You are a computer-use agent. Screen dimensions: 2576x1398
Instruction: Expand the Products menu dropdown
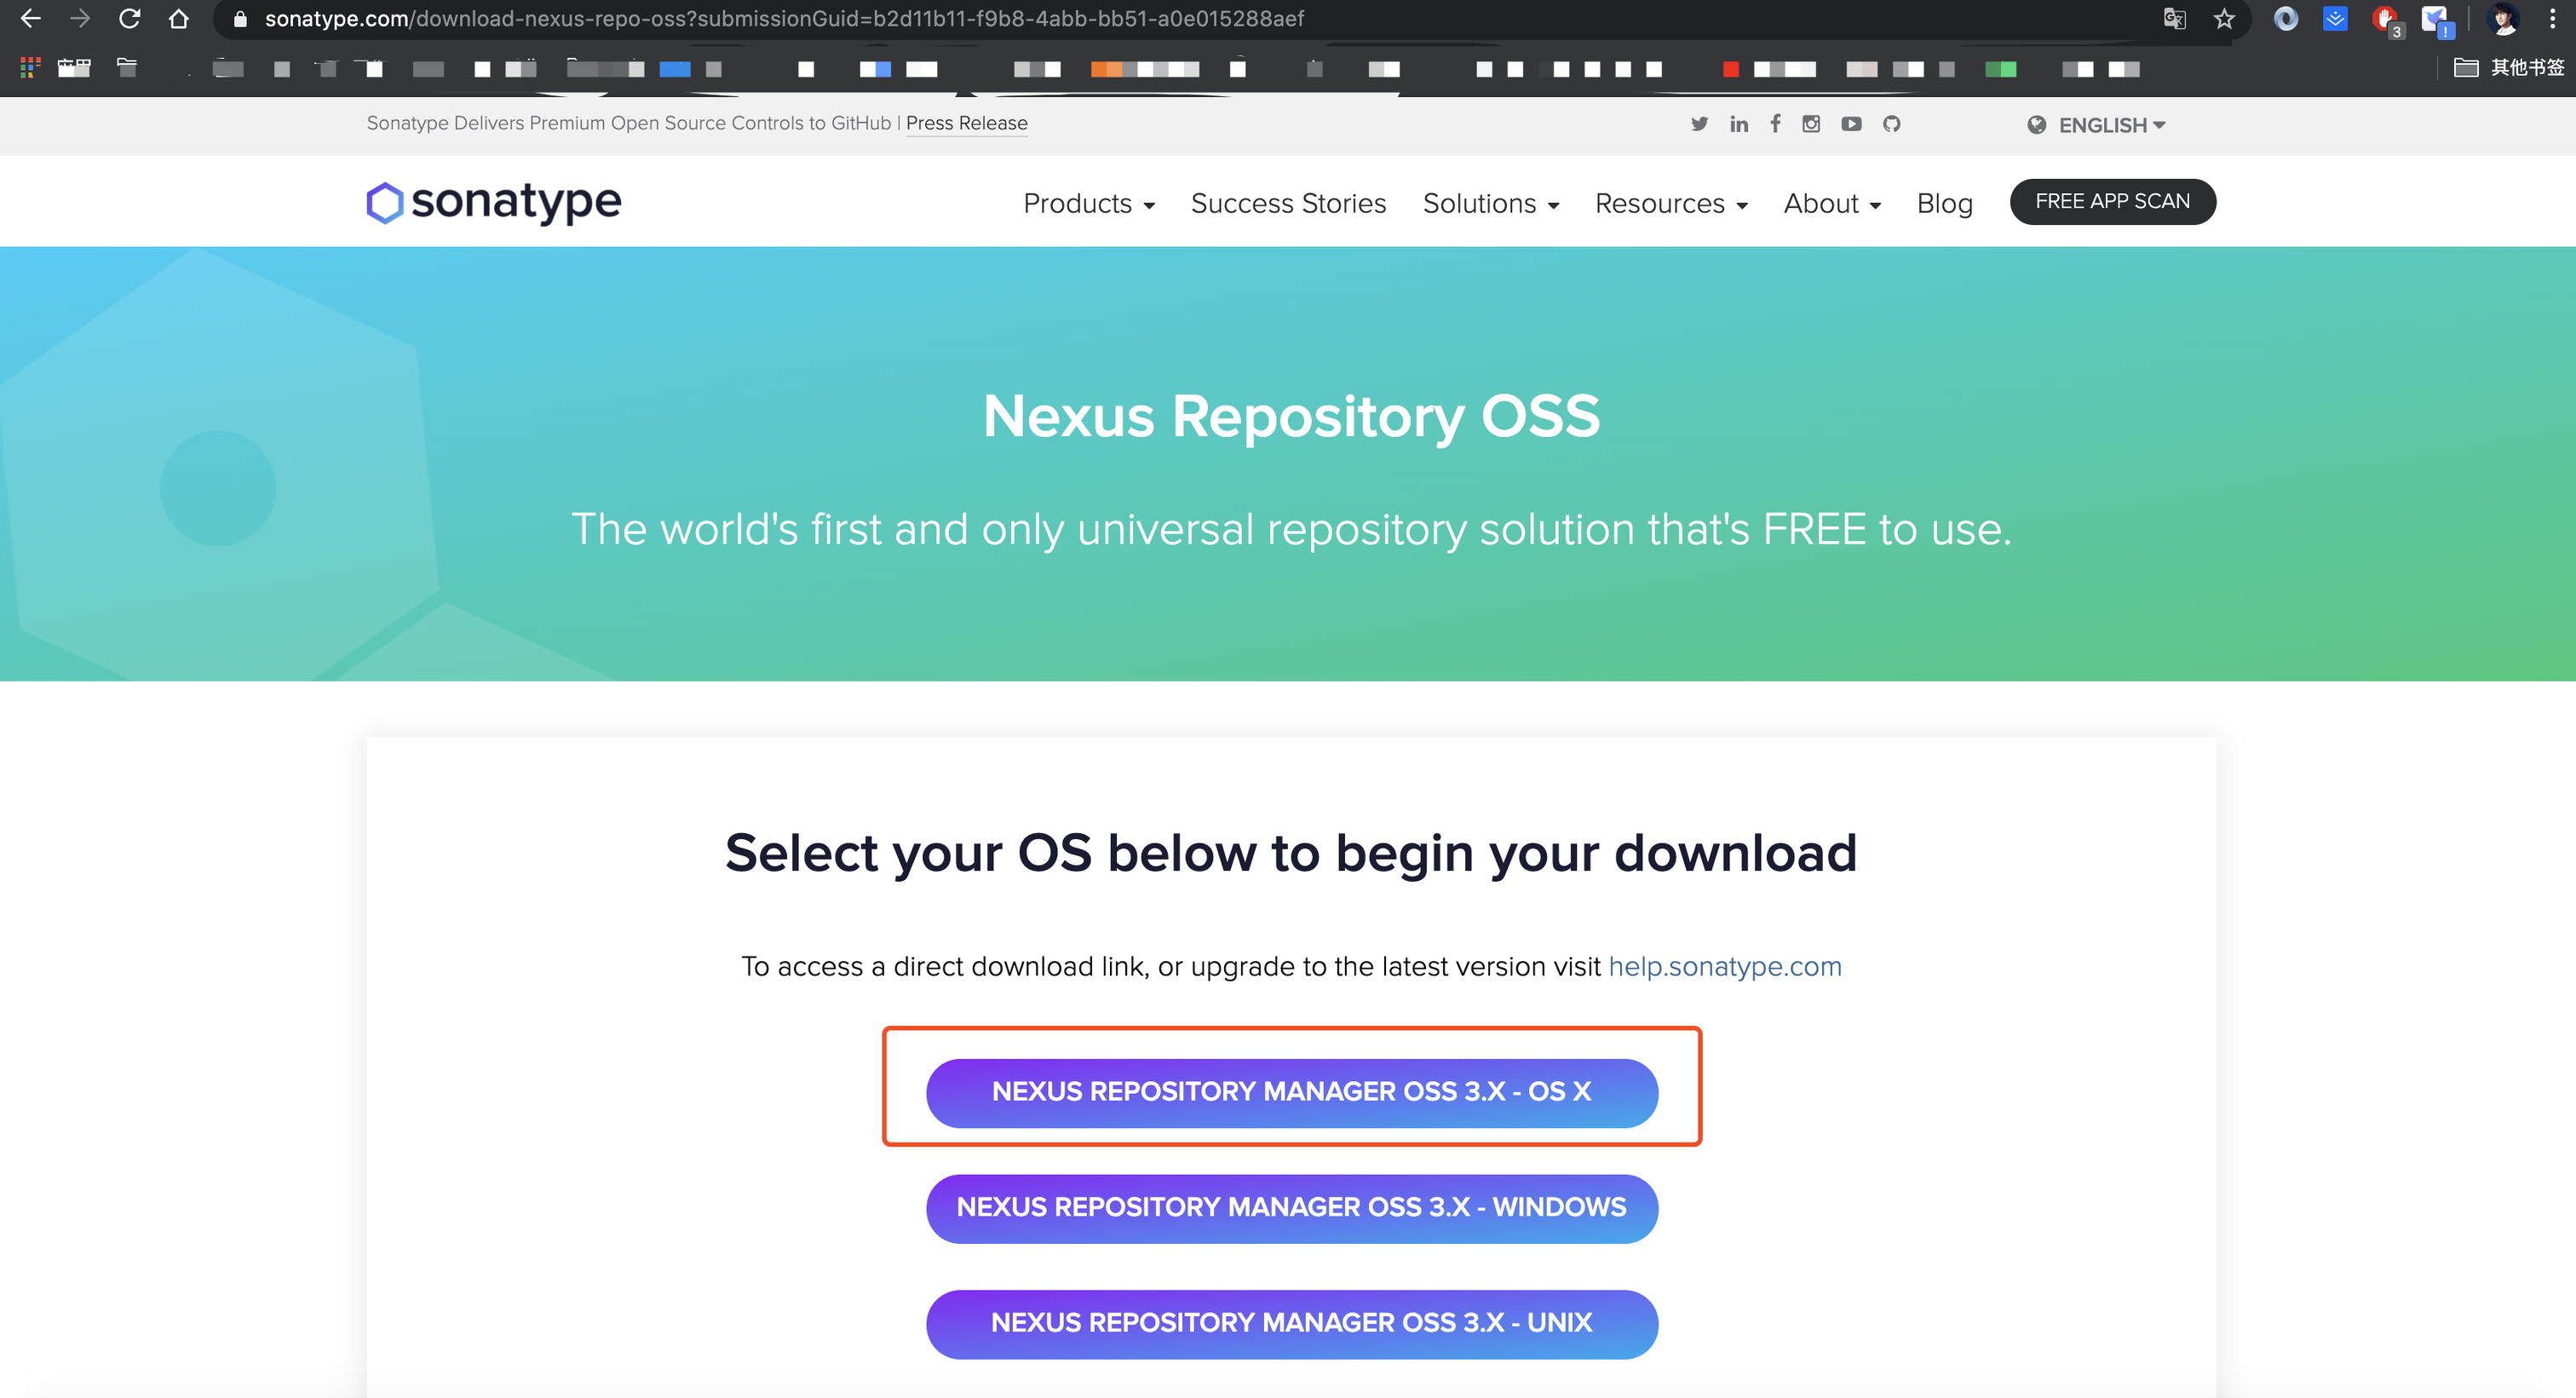tap(1088, 203)
